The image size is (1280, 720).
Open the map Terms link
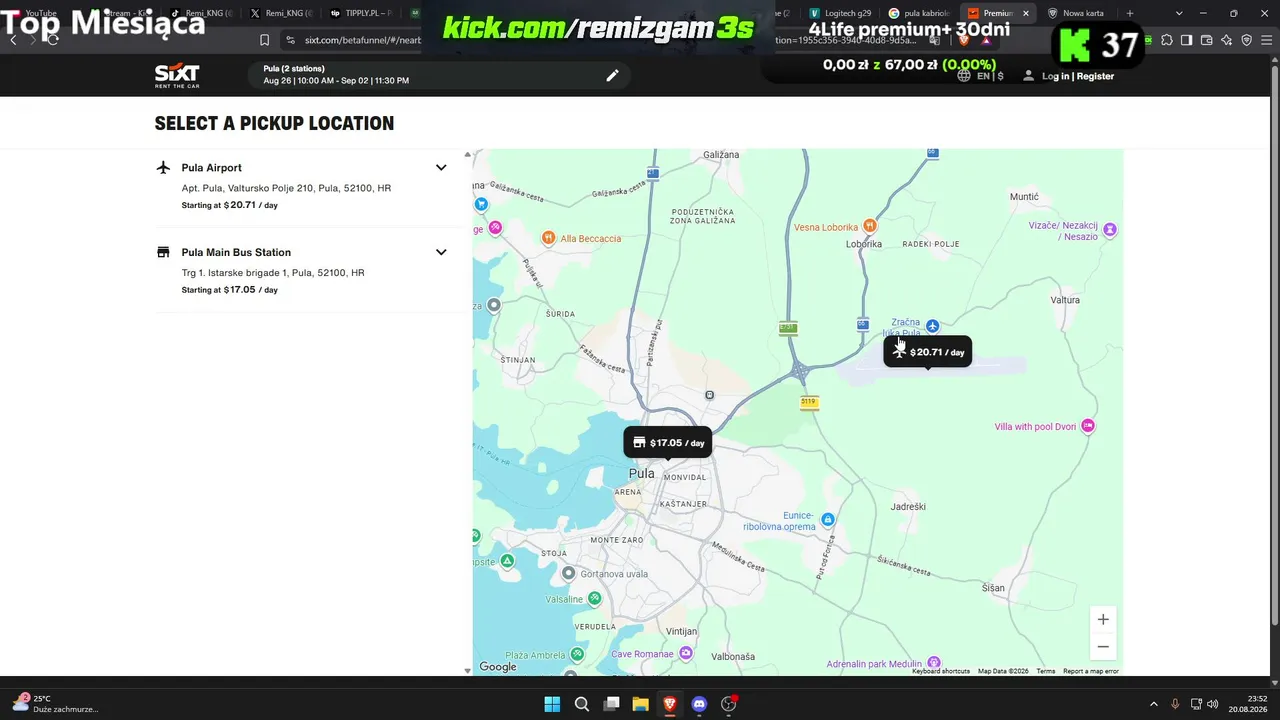tap(1046, 671)
